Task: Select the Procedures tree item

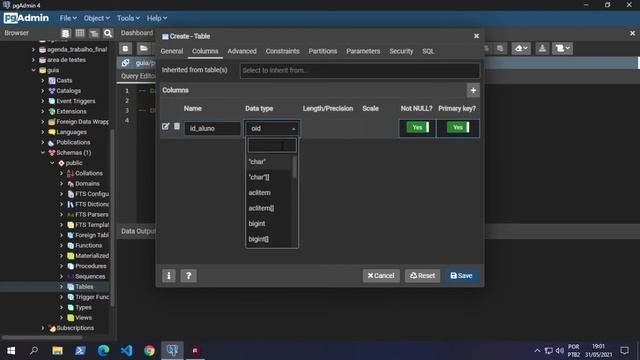Action: click(91, 266)
